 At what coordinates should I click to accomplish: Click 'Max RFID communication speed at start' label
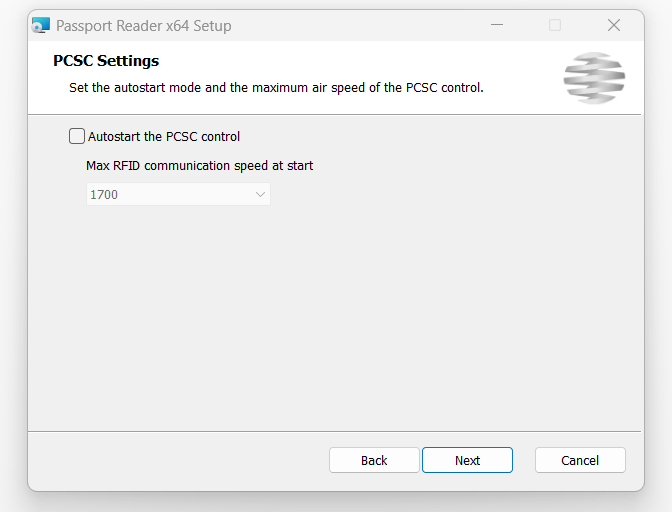point(199,165)
